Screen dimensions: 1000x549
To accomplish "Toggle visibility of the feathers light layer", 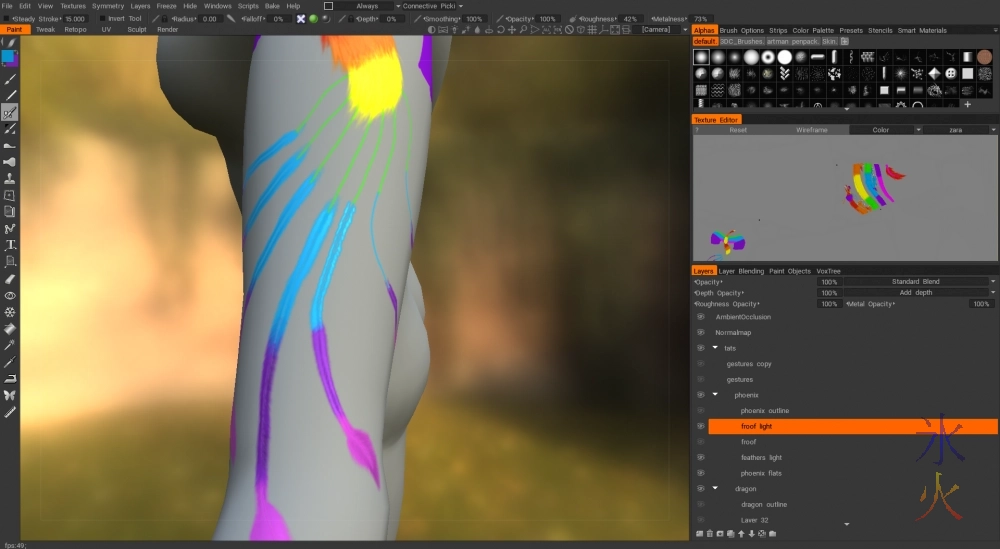I will pos(700,457).
